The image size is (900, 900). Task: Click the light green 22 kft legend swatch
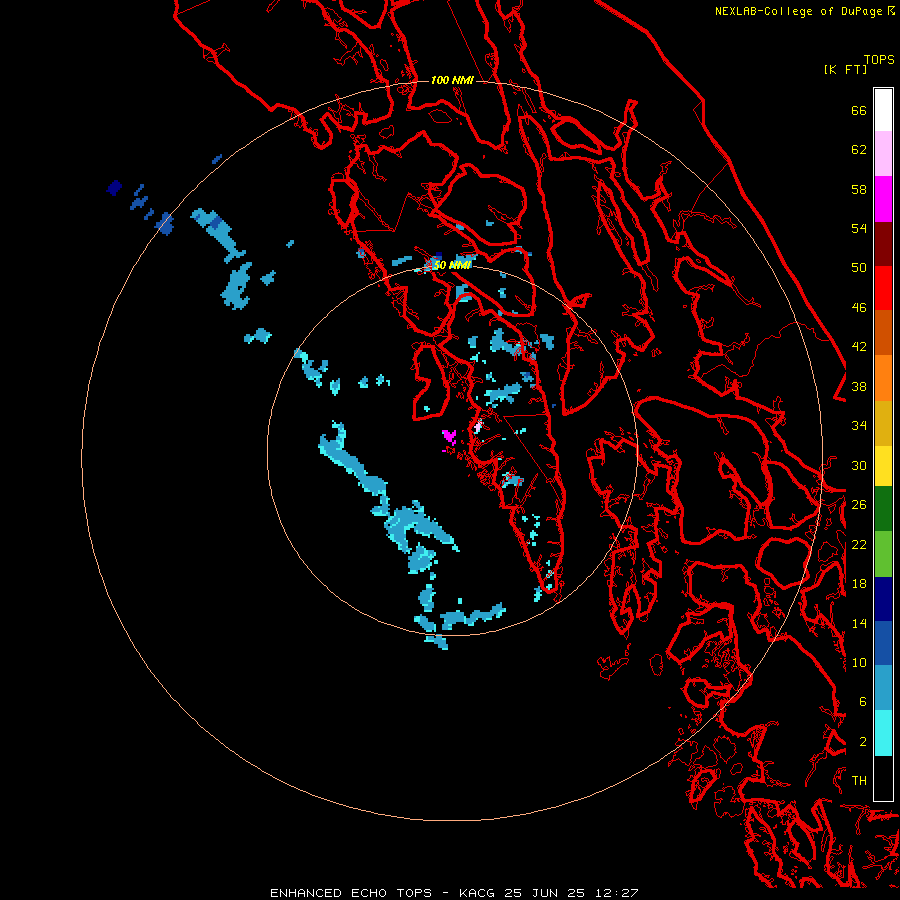coord(883,554)
